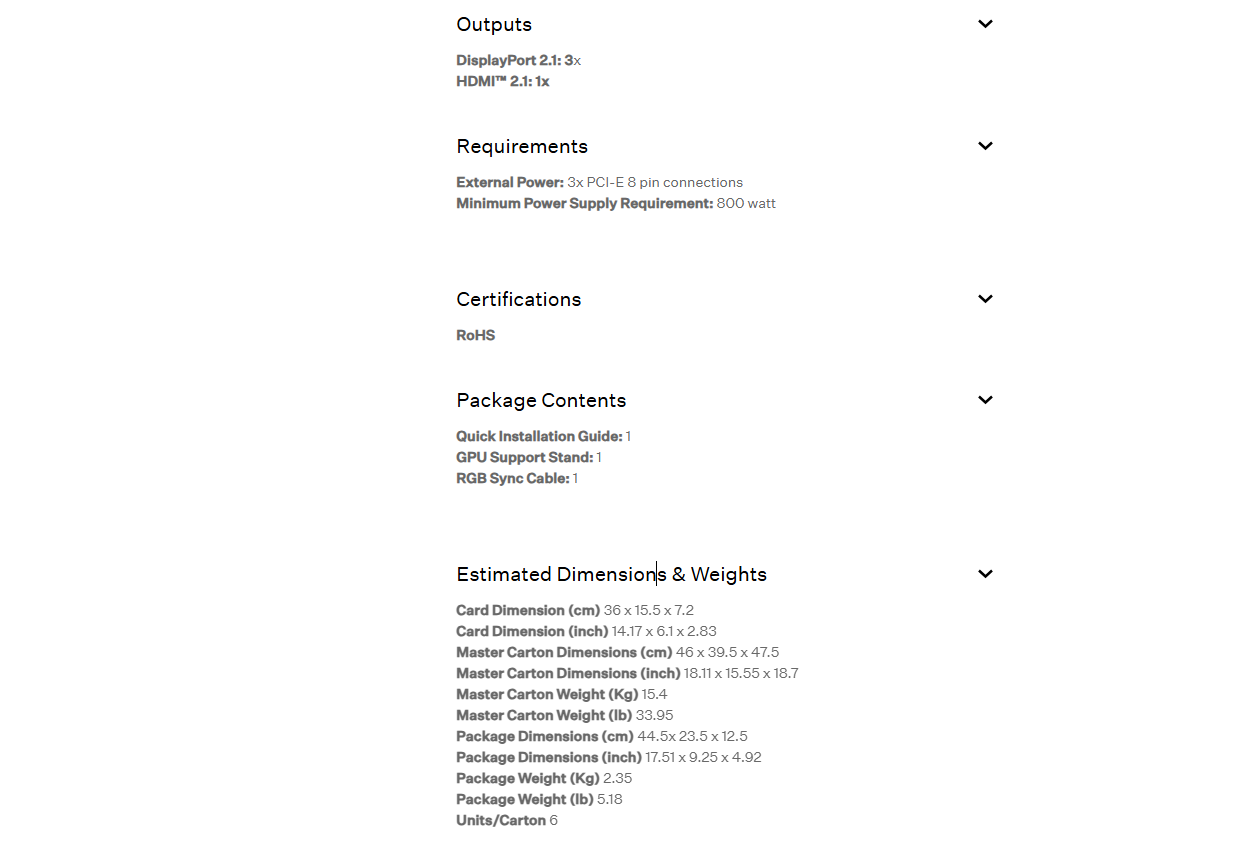Click the RGB Sync Cable entry
Image resolution: width=1246 pixels, height=847 pixels.
516,479
